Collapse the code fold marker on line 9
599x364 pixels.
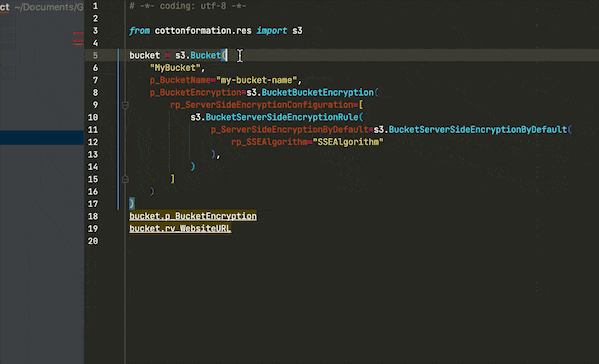click(125, 105)
